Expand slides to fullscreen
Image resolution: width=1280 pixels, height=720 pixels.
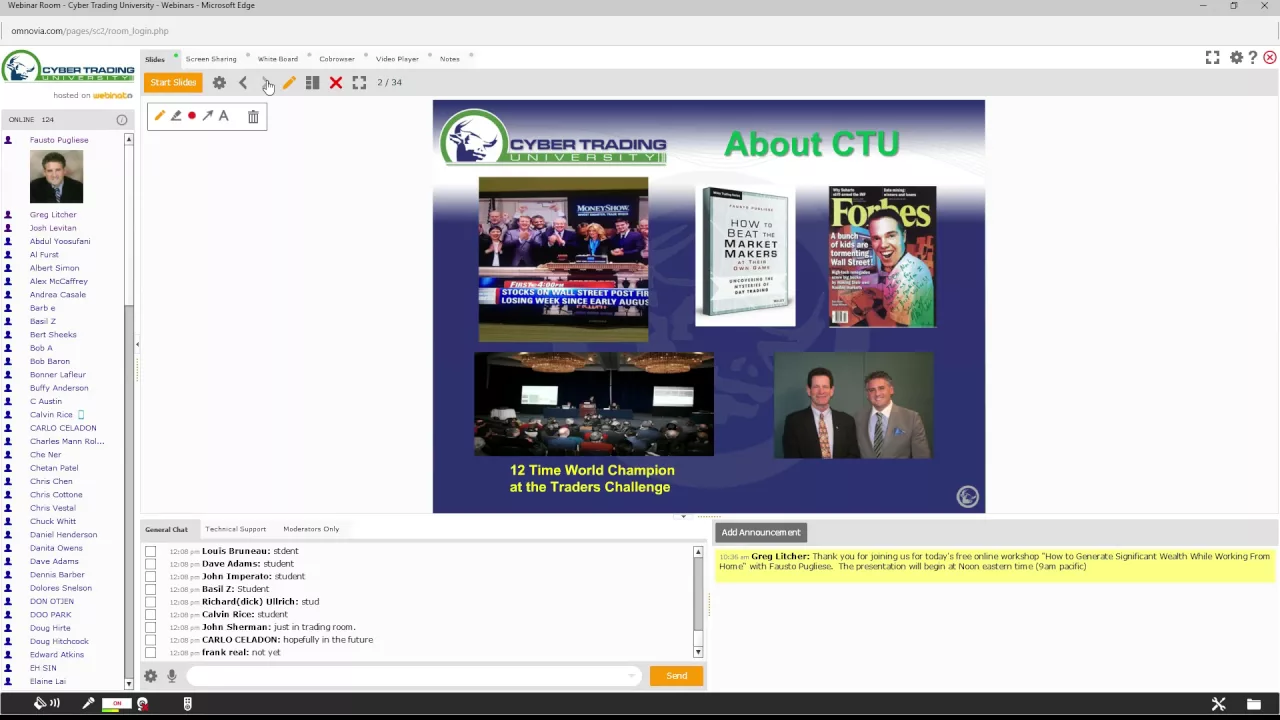tap(359, 83)
